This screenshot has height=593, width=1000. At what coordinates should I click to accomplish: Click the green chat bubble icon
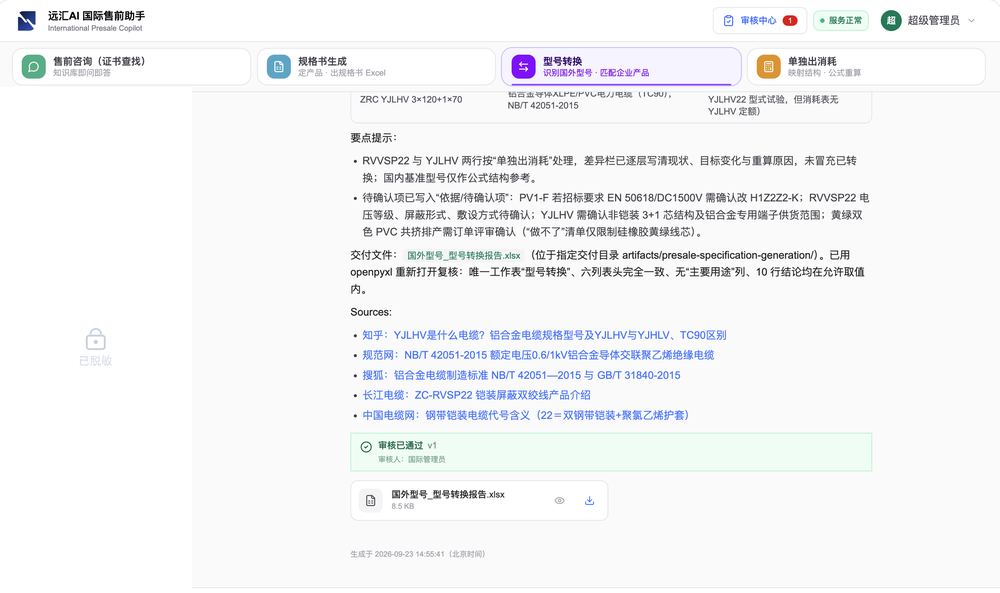[x=34, y=66]
